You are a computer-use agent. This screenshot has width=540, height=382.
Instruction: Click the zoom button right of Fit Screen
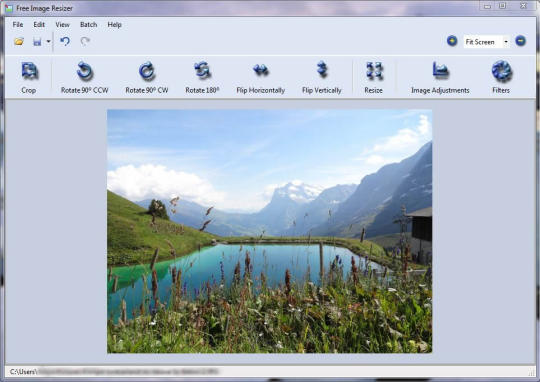point(520,41)
